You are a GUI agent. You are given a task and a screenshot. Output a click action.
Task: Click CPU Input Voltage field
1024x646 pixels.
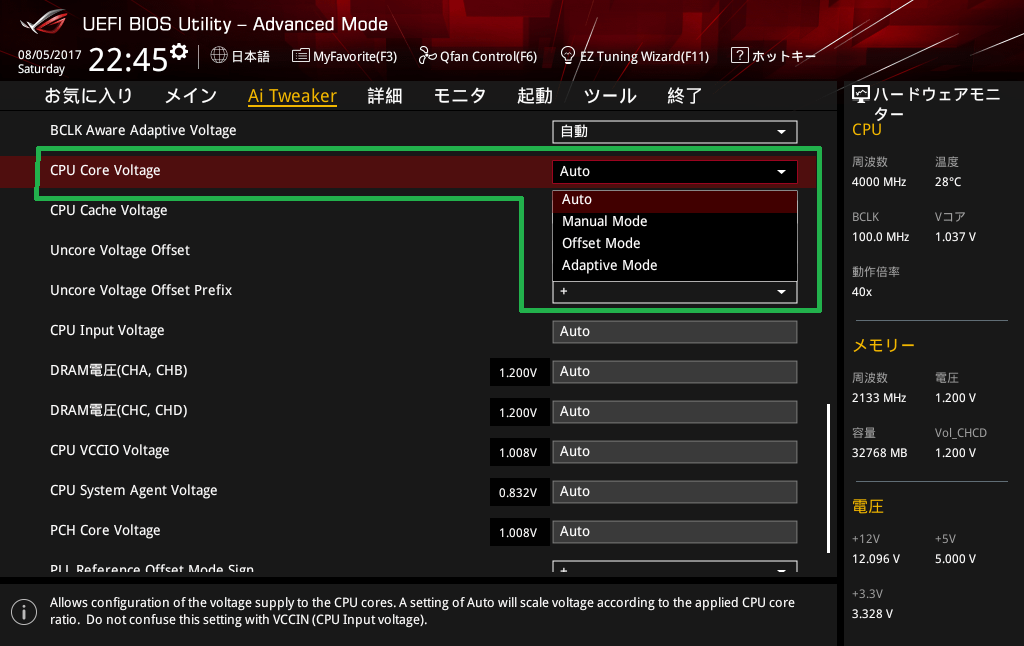coord(675,332)
